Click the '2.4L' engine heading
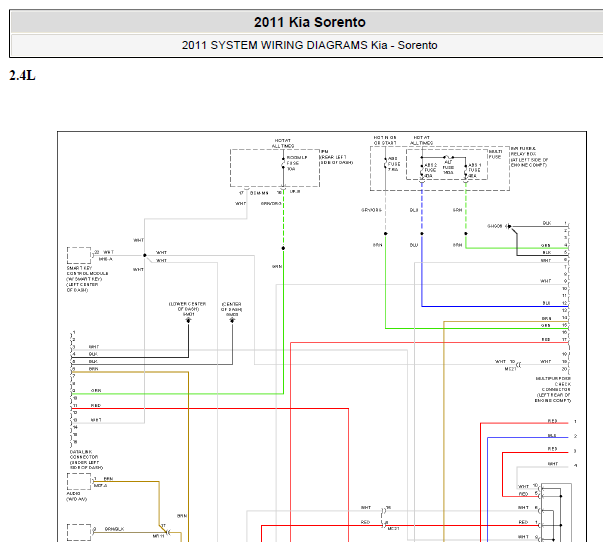 point(22,75)
